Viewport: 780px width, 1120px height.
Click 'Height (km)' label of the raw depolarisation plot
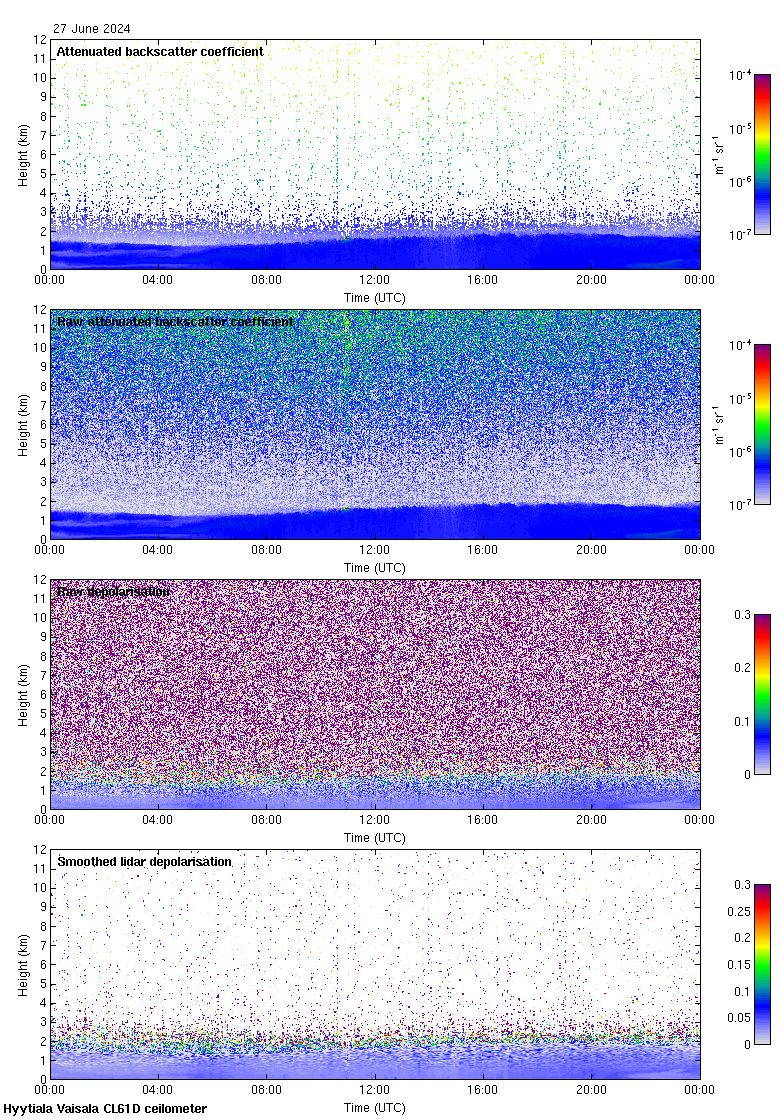click(24, 694)
